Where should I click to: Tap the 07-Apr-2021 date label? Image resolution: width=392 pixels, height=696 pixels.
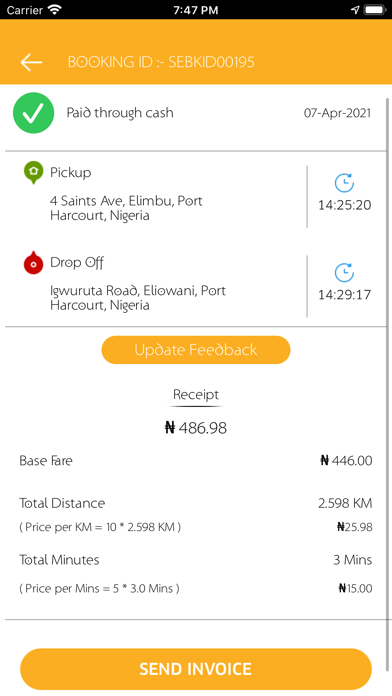[x=337, y=113]
